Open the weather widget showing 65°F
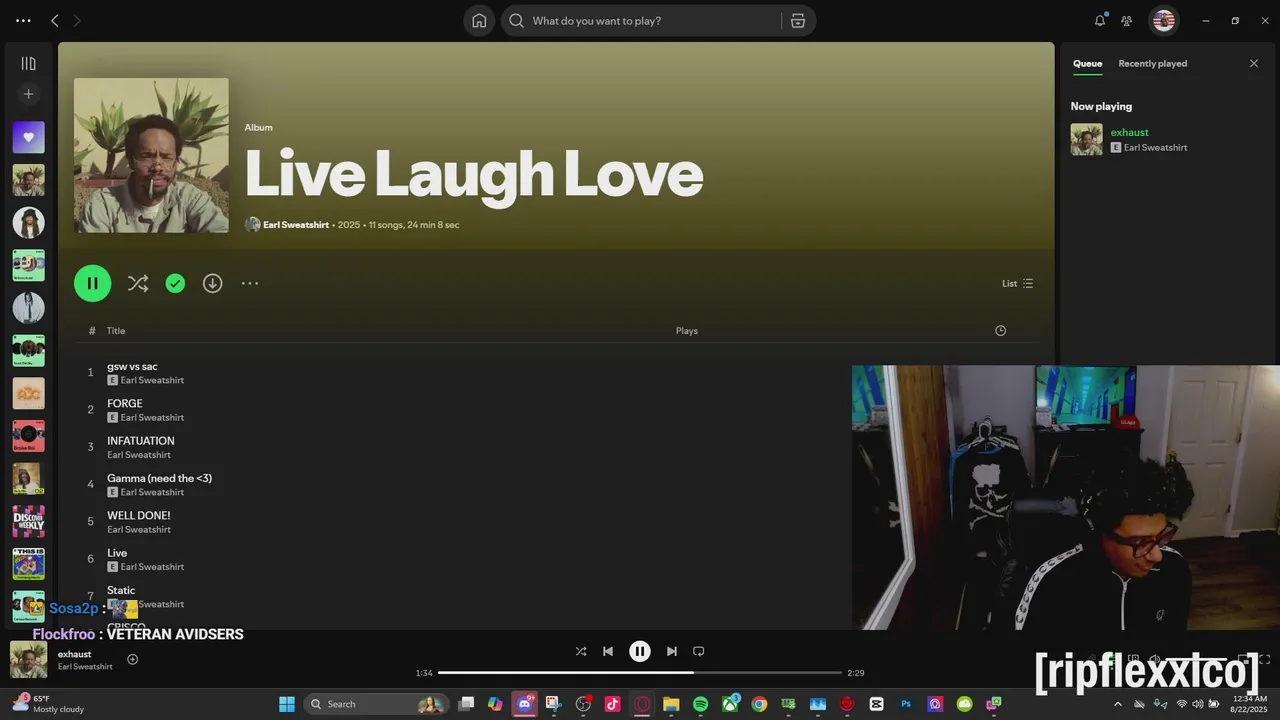 48,704
